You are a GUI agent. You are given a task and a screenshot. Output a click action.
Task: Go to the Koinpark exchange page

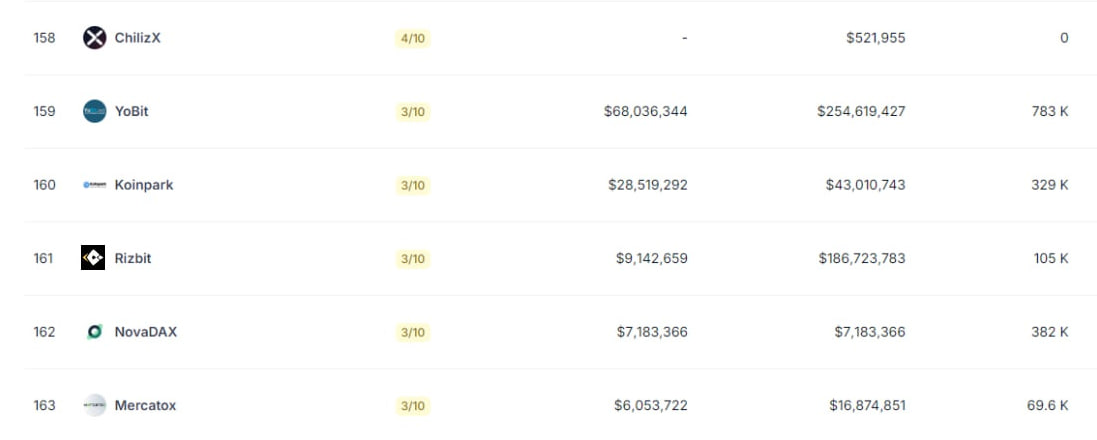144,185
